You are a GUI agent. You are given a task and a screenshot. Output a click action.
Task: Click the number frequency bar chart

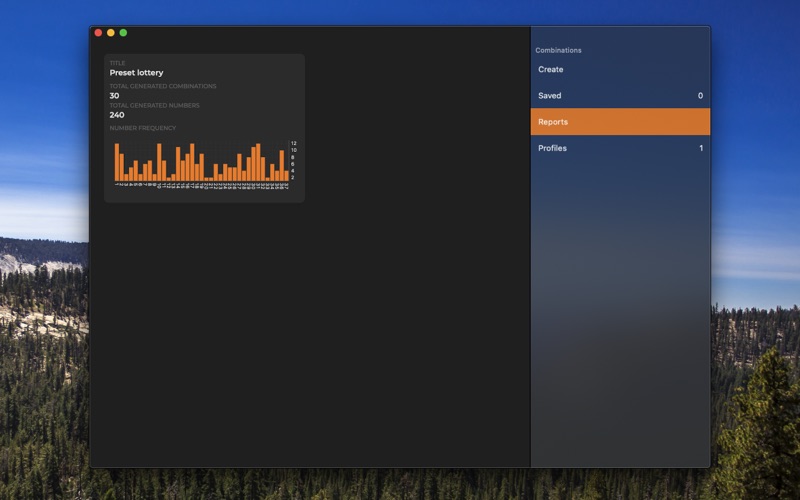click(204, 164)
